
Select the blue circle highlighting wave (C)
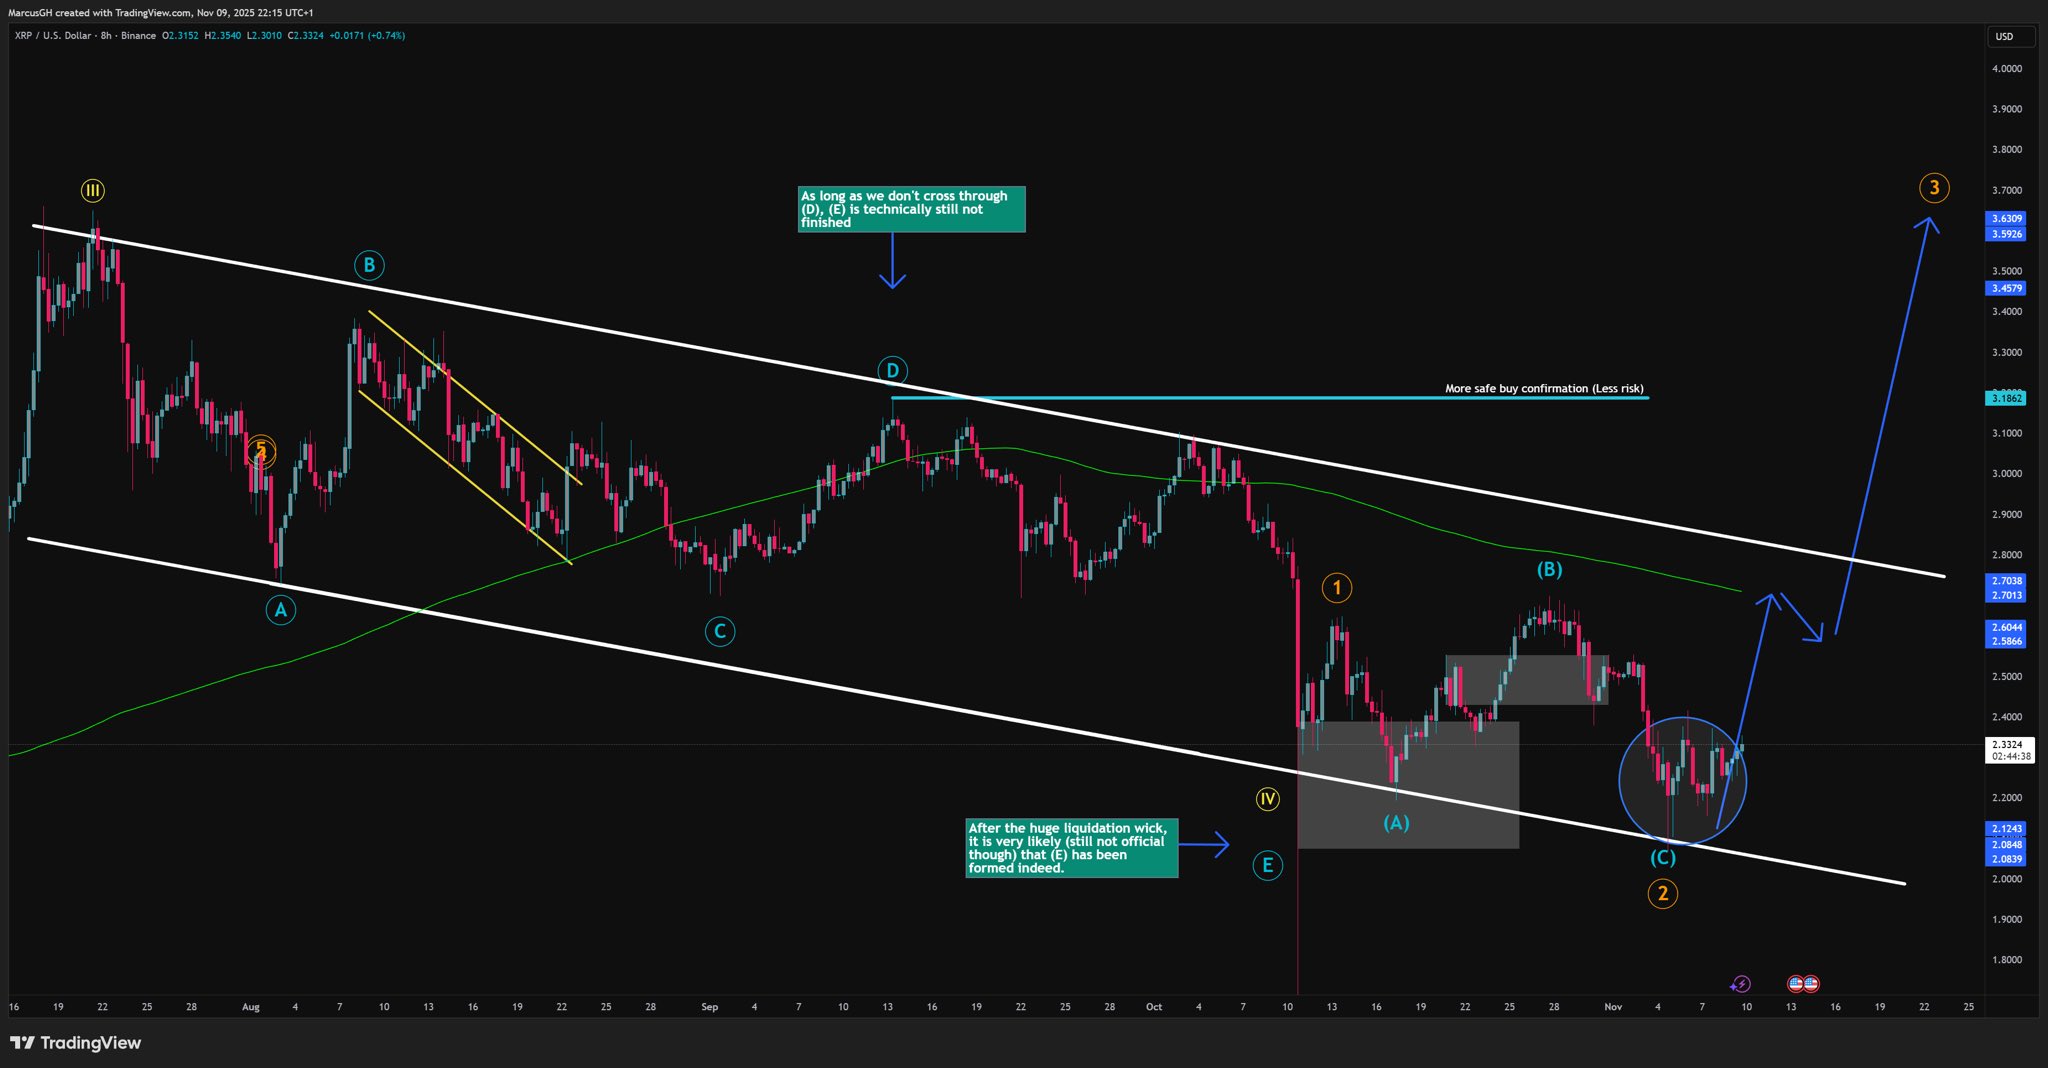coord(1682,780)
